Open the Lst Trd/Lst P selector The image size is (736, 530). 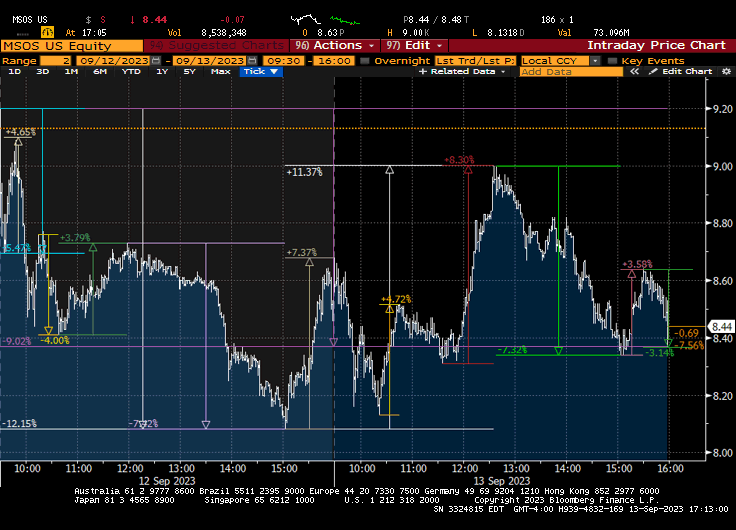(475, 61)
